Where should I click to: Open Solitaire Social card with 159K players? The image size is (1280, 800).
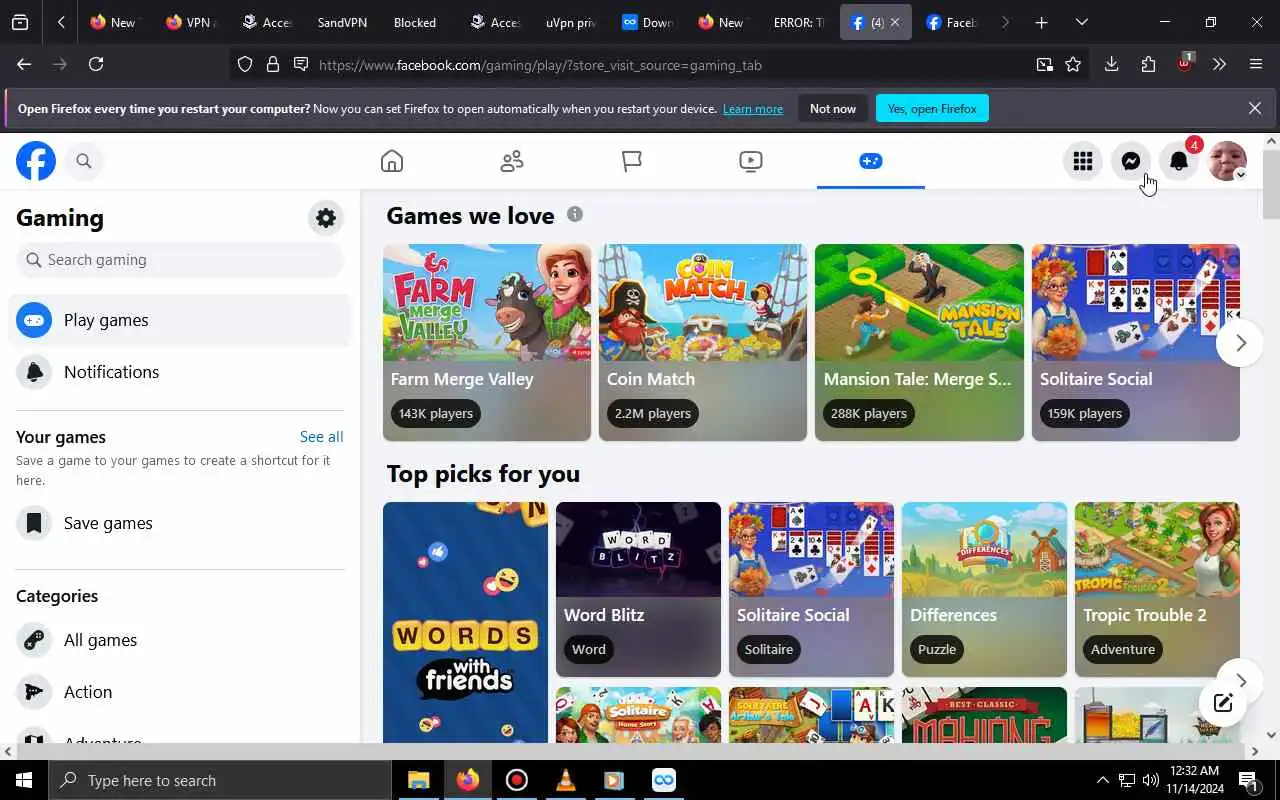tap(1136, 342)
